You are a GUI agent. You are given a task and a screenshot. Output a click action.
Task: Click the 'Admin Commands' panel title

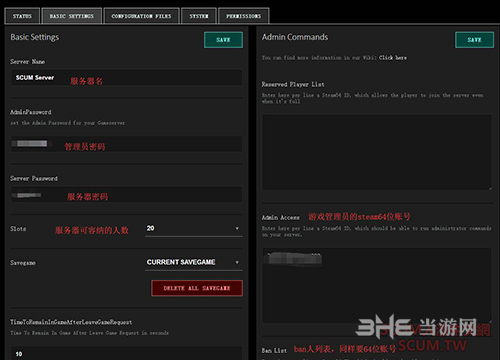point(295,37)
